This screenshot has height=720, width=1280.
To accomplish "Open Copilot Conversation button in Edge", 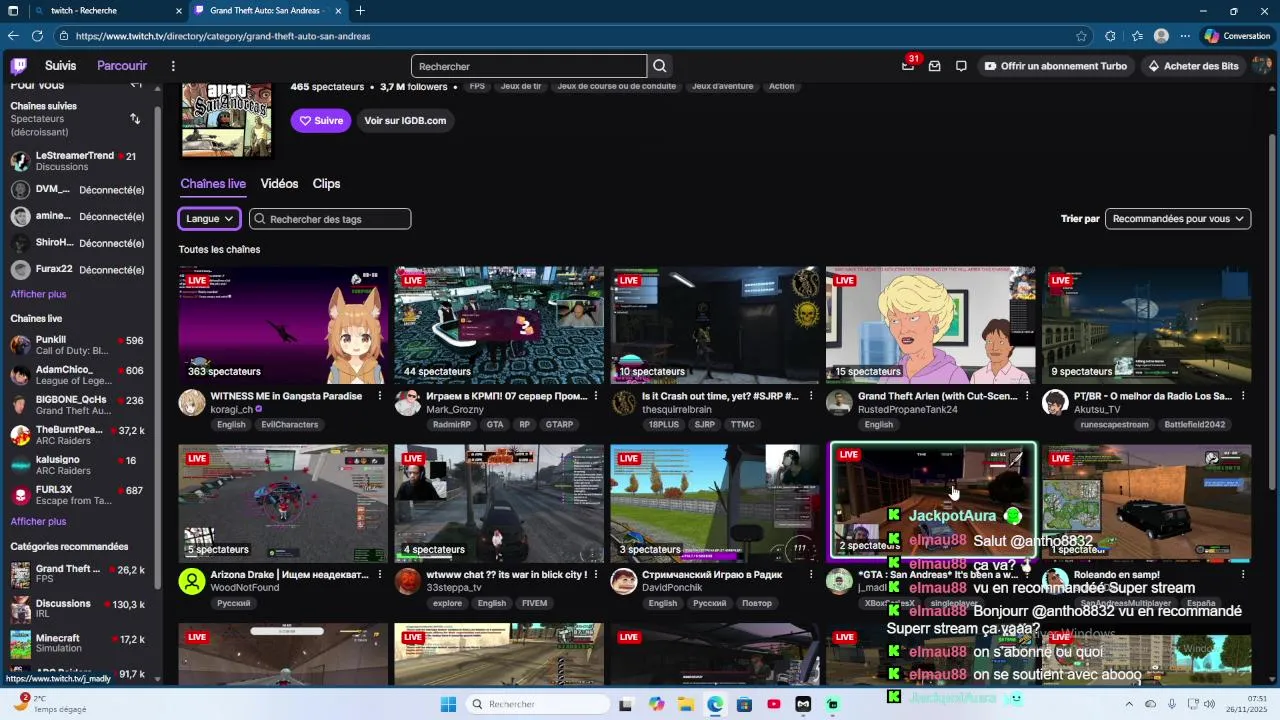I will tap(1237, 36).
